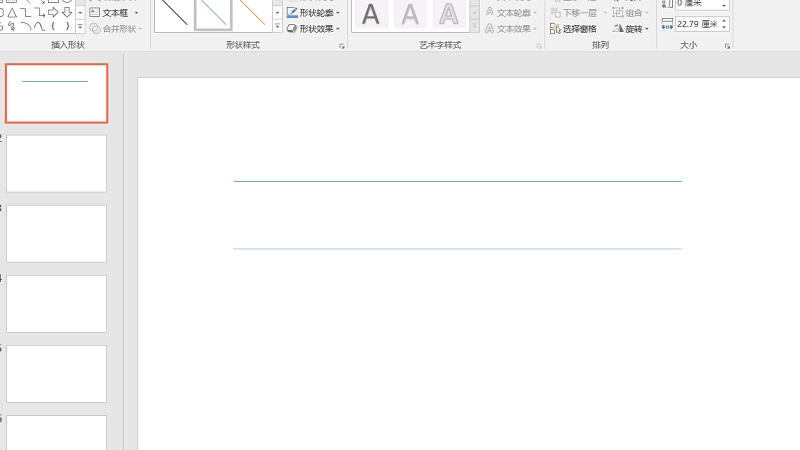Screen dimensions: 800x450
Task: Click the 文本框 (Text Box) button
Action: point(114,13)
